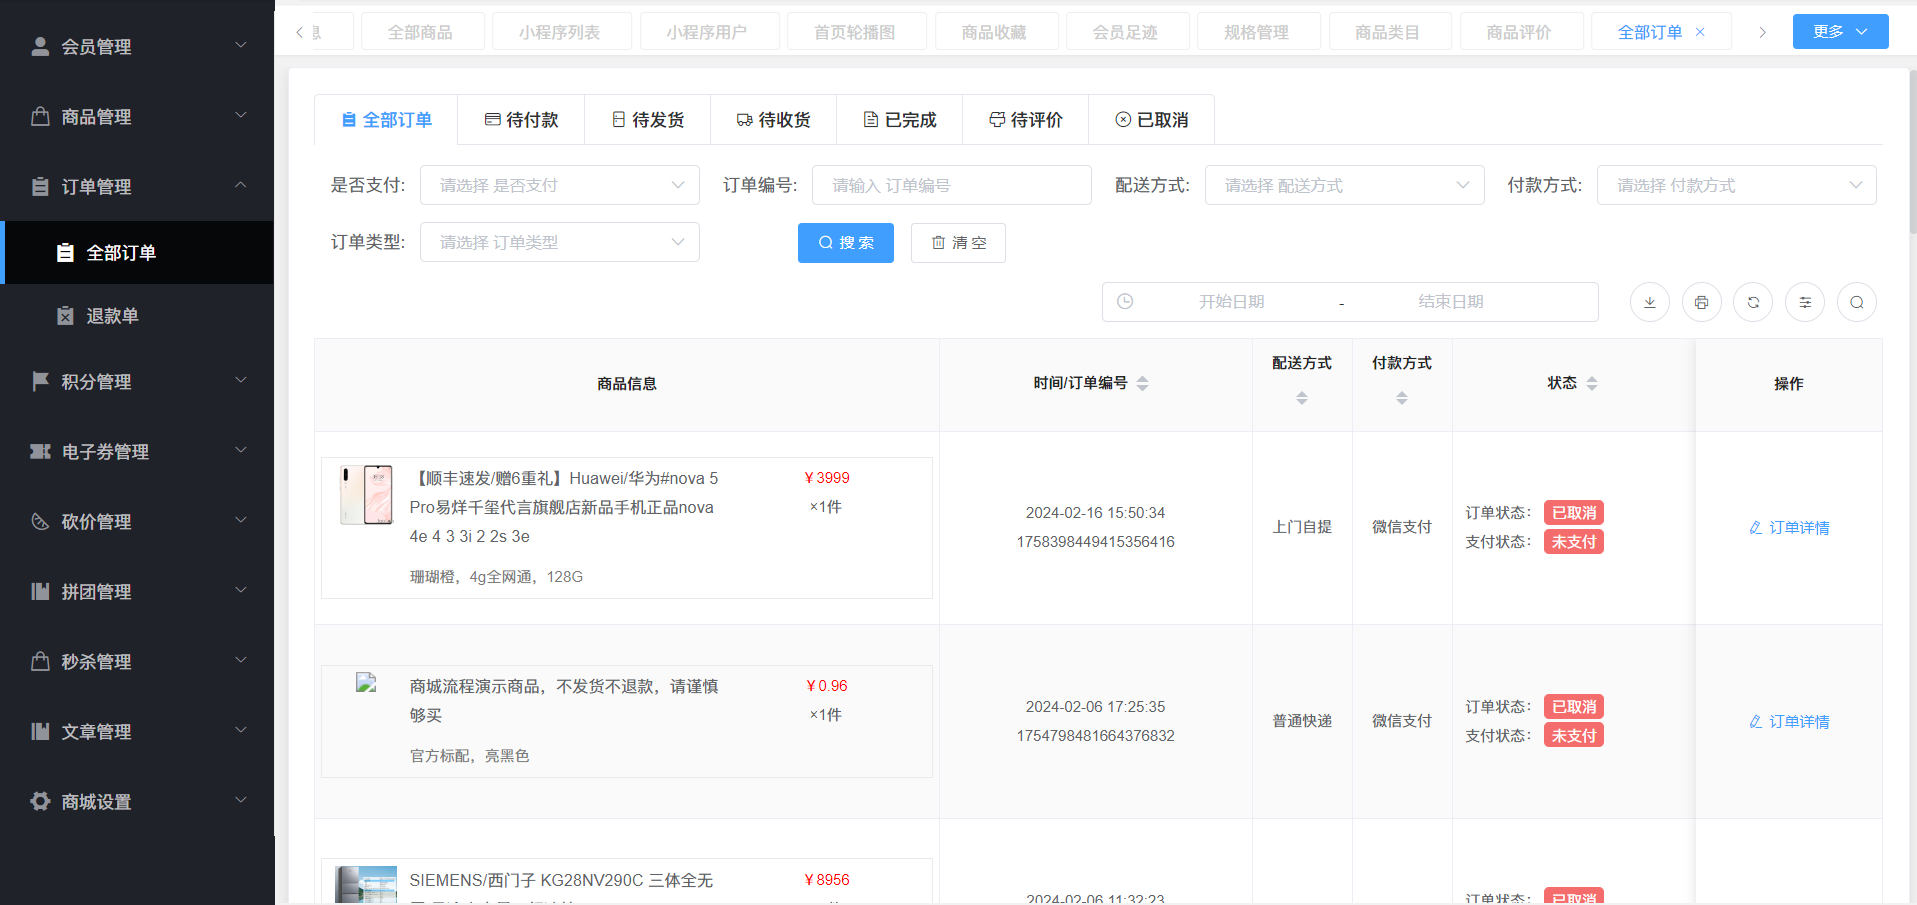Focus the 订单编号 input field

click(x=952, y=185)
